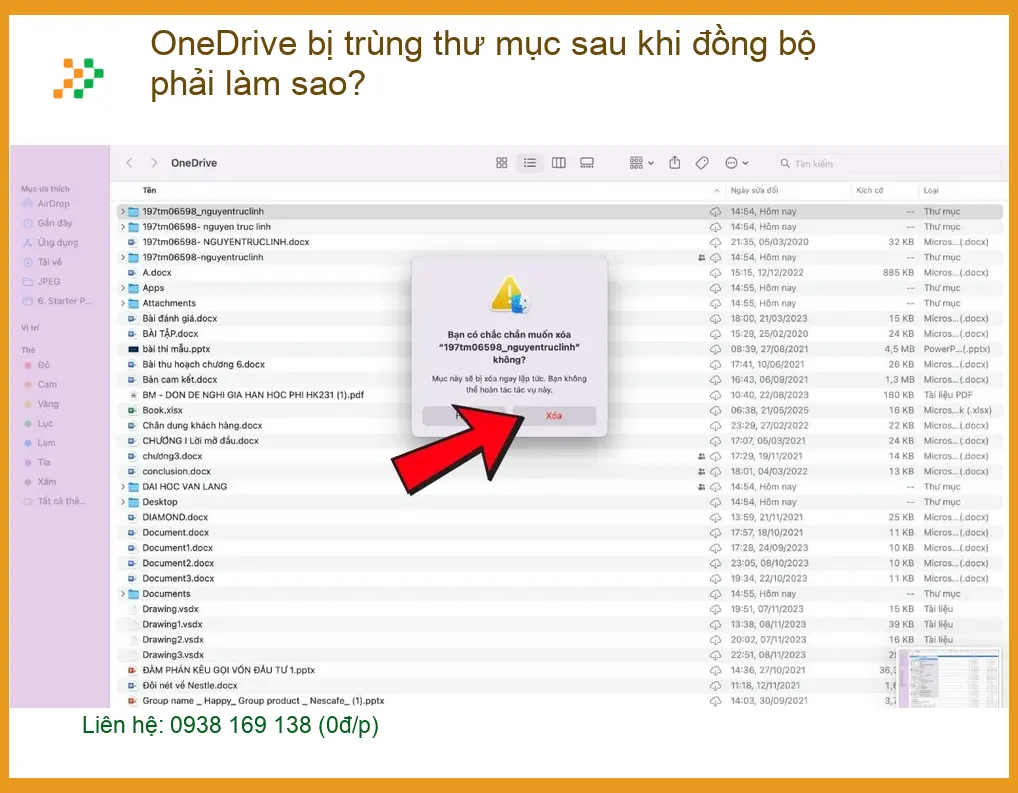Screen dimensions: 1018x793
Task: Click shared-people icon on conclusion.docx row
Action: click(x=701, y=472)
